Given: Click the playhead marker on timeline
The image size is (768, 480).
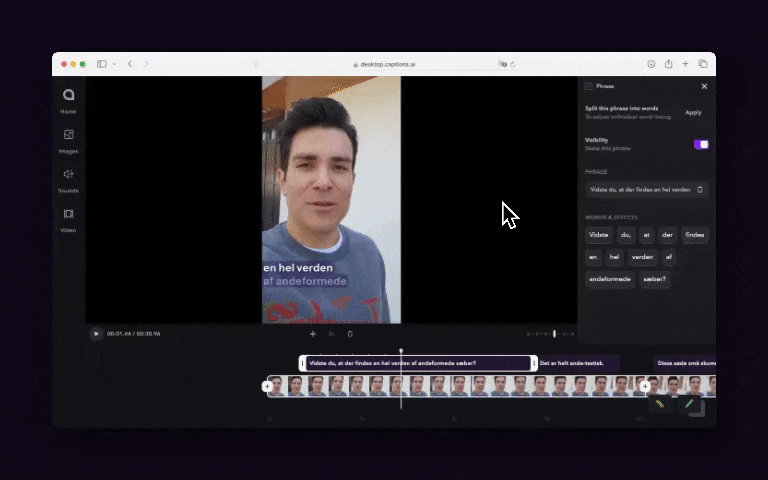Looking at the screenshot, I should (401, 351).
